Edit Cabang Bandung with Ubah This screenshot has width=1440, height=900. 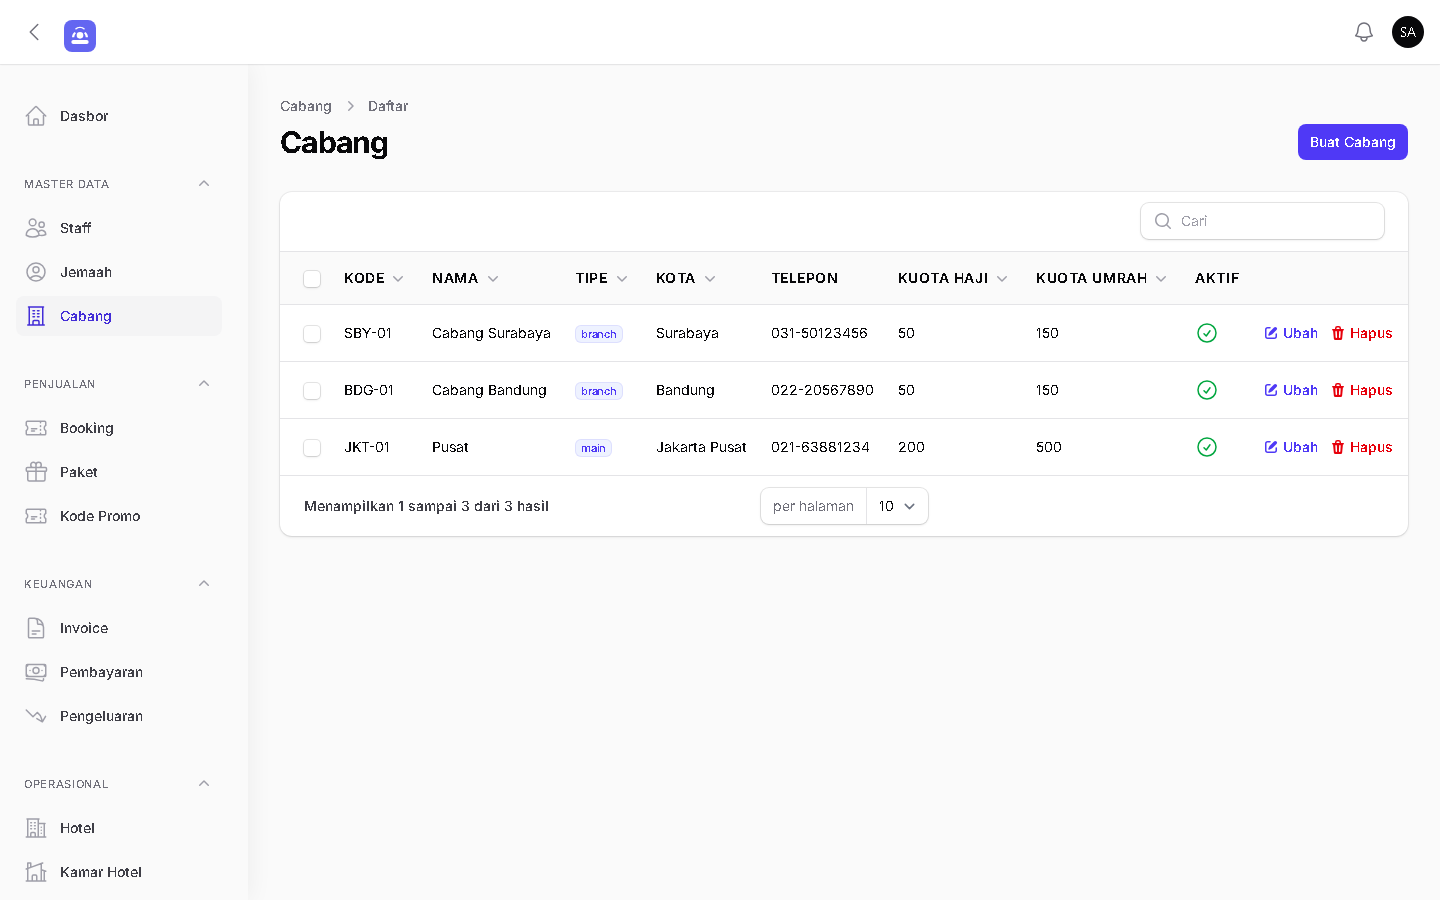[1291, 390]
